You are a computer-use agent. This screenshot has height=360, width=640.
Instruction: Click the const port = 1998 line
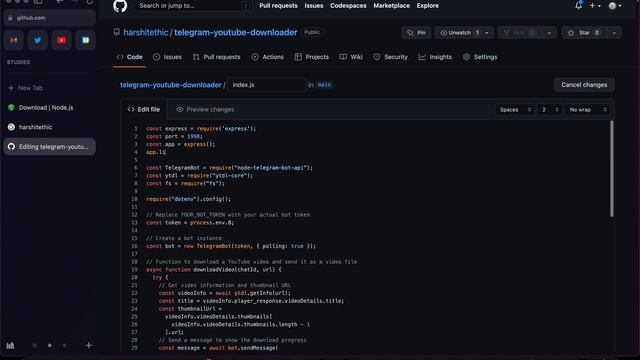click(174, 136)
